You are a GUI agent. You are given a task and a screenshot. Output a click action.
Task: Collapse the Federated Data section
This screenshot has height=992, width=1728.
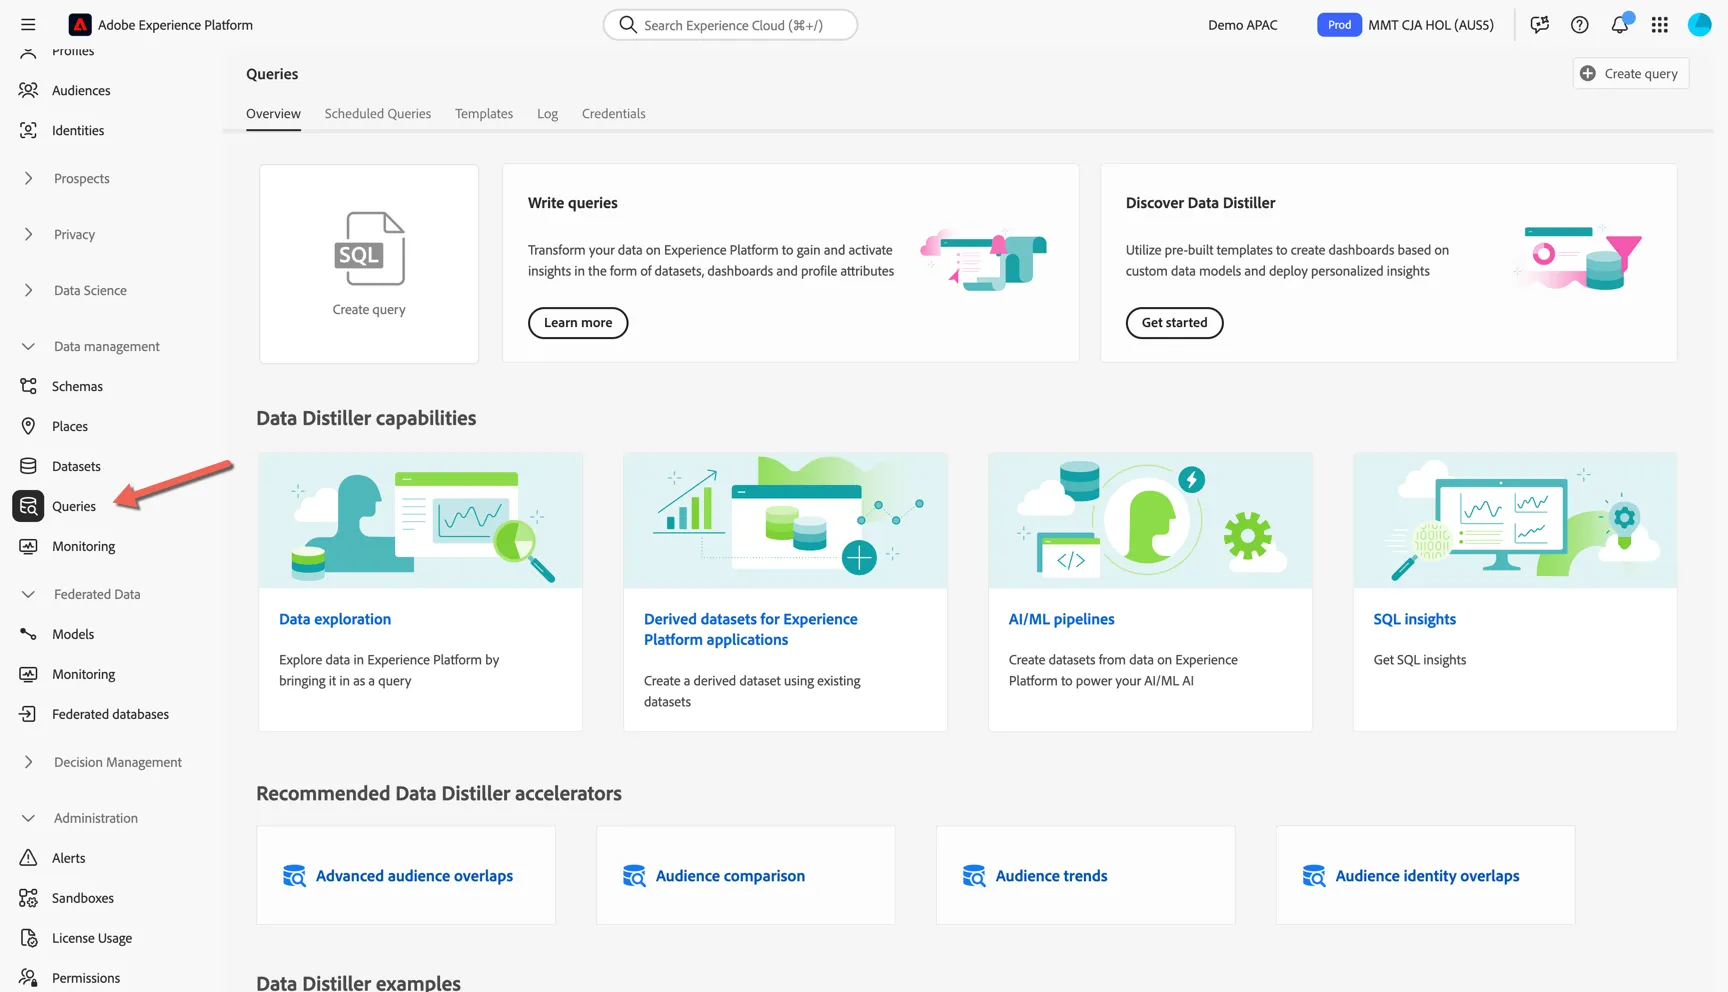point(28,594)
